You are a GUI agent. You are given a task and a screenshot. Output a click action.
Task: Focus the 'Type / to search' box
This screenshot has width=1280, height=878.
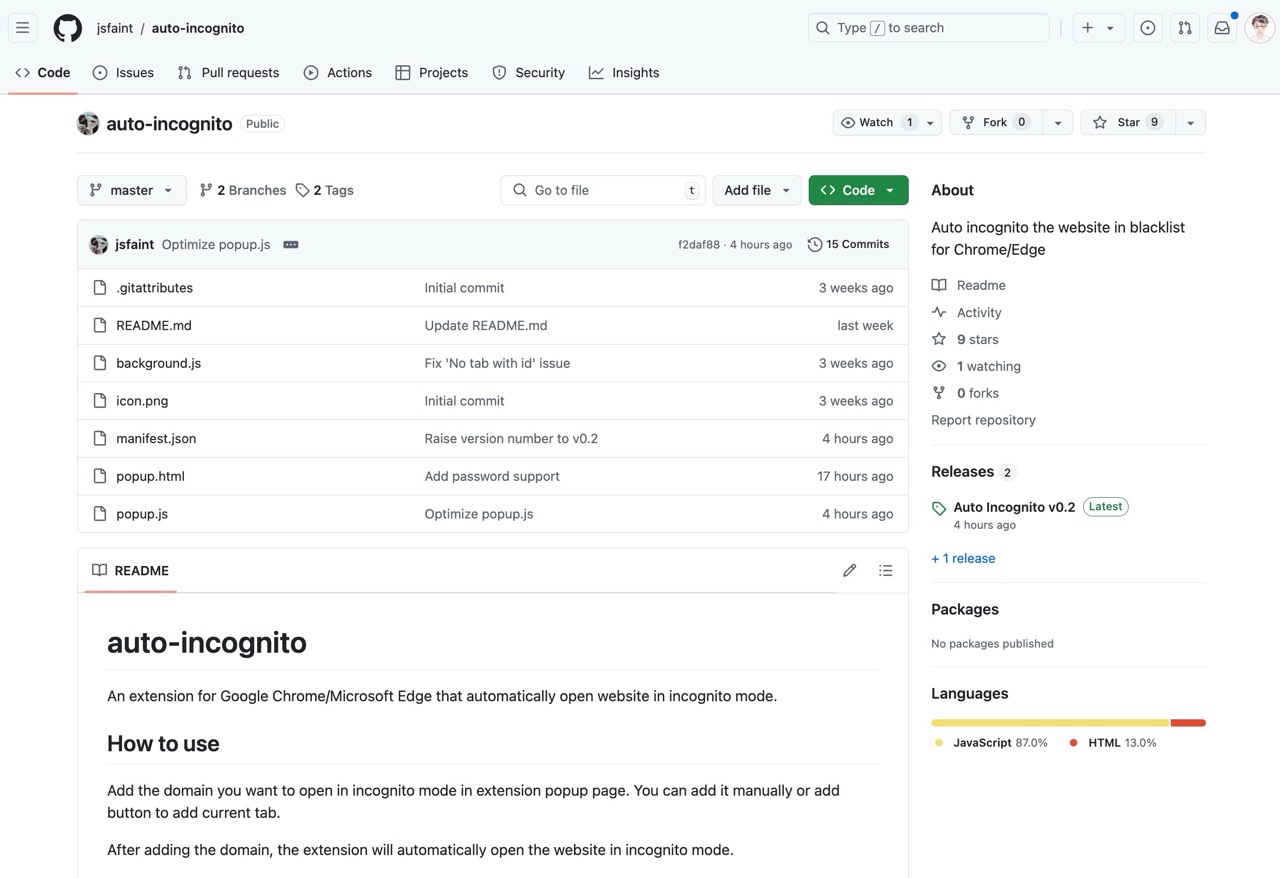(928, 28)
